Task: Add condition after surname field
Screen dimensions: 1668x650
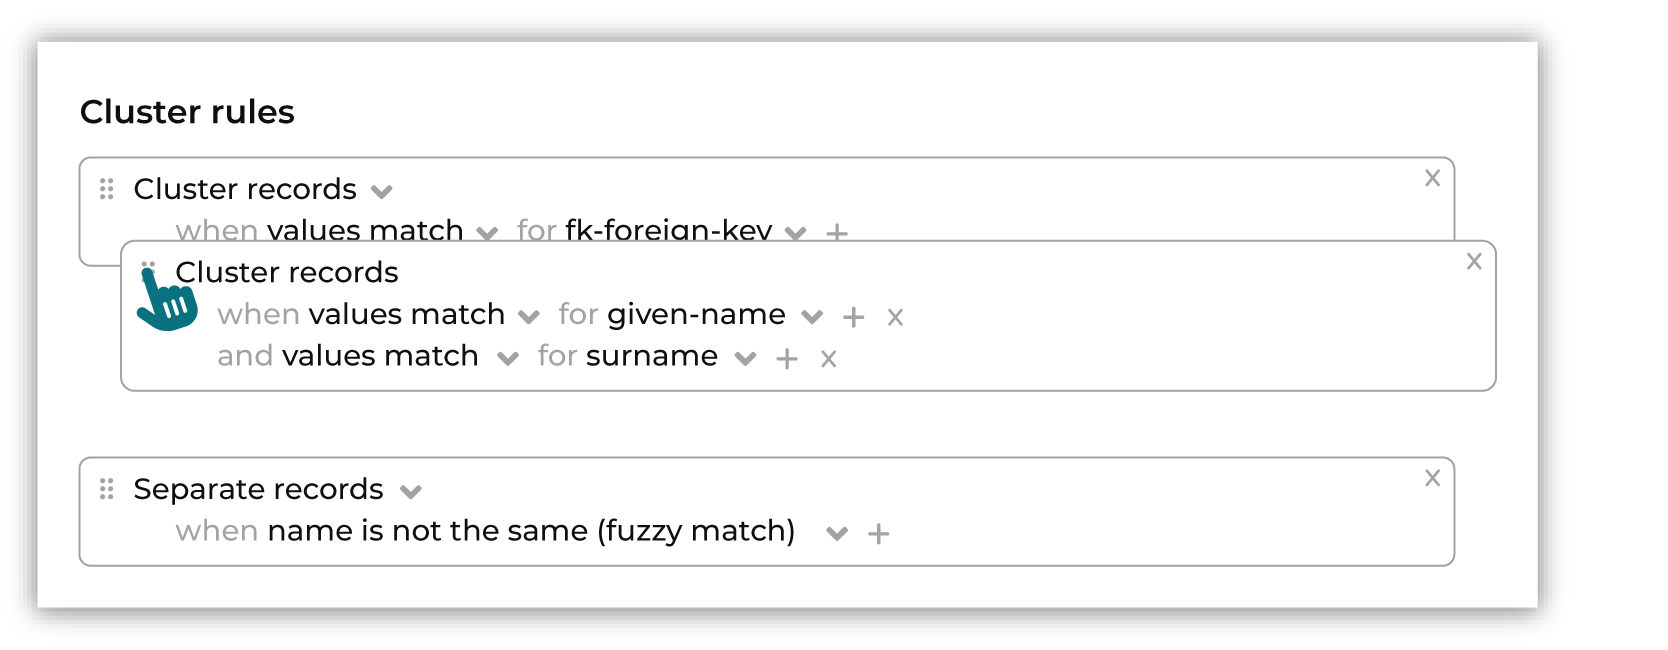Action: [787, 359]
